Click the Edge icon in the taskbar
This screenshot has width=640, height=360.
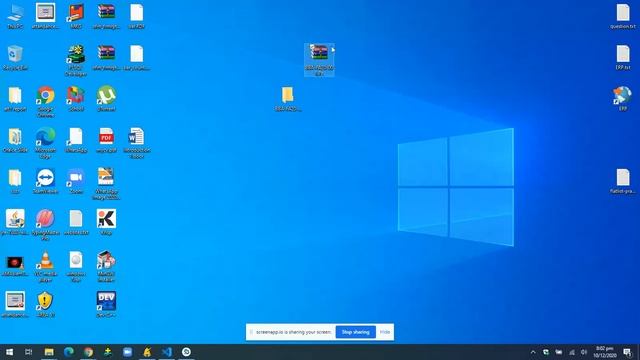coord(69,352)
